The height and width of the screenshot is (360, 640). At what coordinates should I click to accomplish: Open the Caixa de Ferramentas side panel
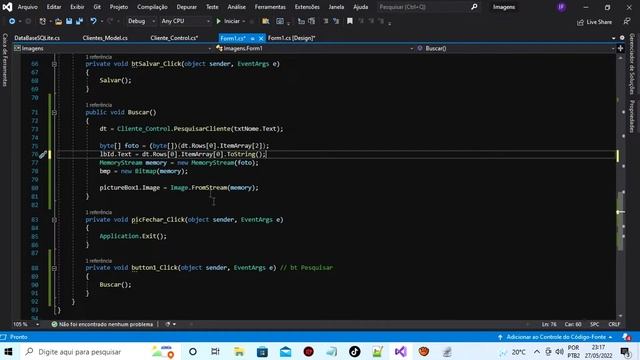pos(5,60)
